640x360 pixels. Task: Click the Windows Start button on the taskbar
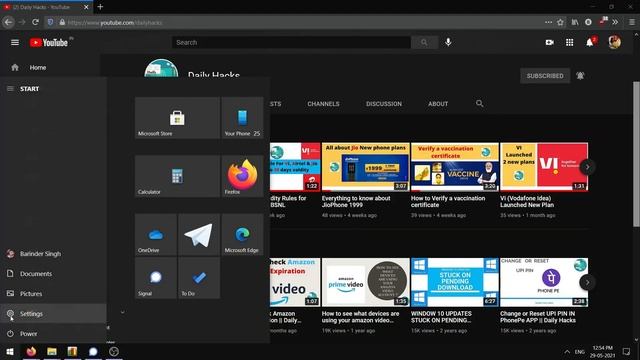click(10, 351)
